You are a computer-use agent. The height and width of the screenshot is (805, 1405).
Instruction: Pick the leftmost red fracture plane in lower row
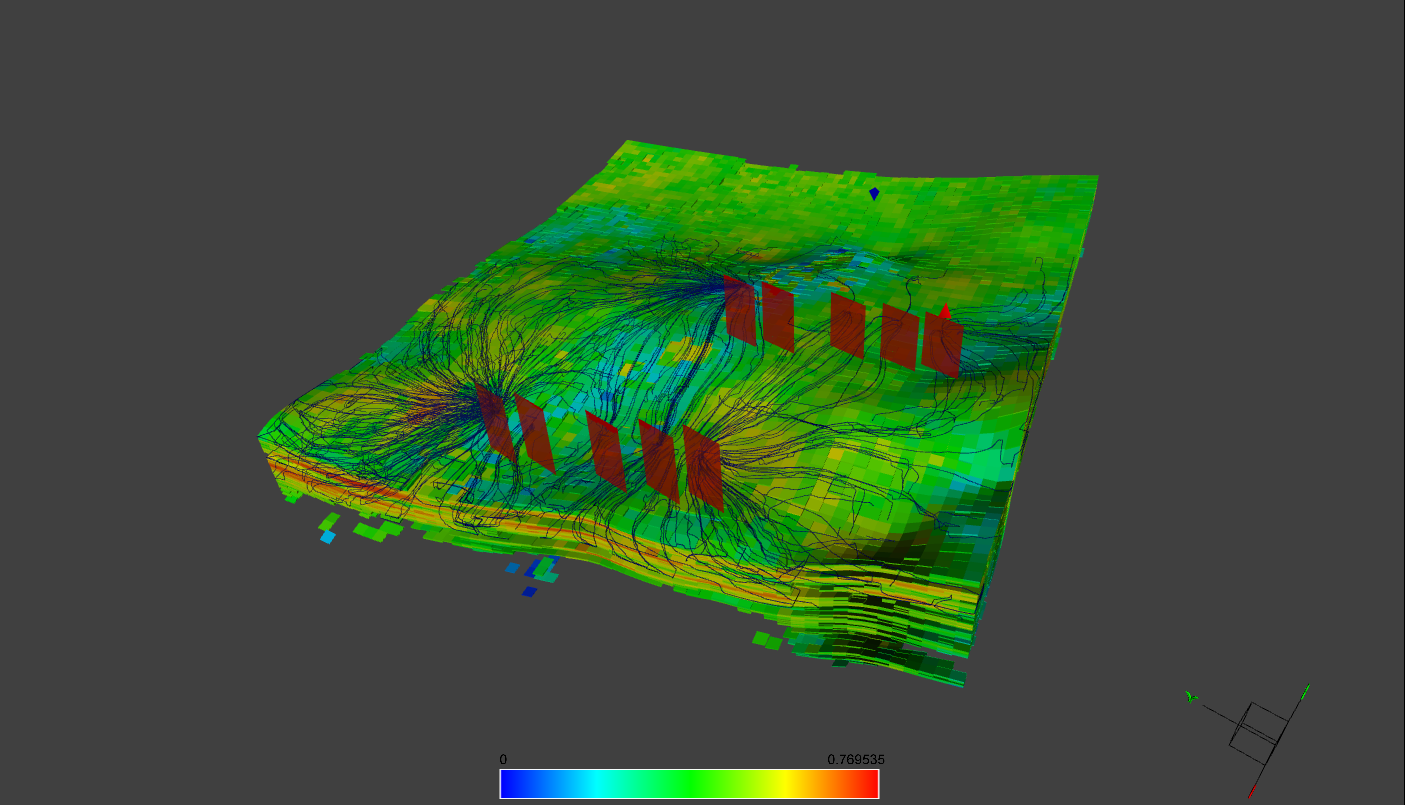pos(495,424)
